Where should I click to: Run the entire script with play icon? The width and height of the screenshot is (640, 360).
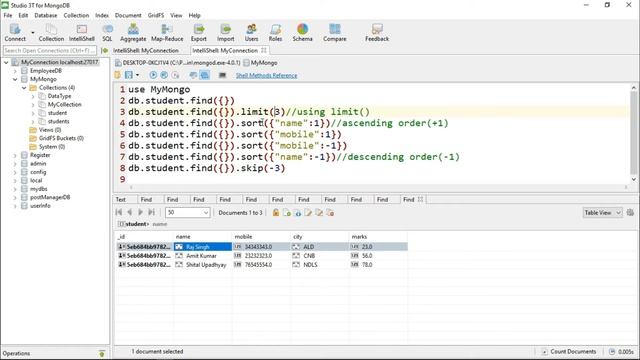[153, 75]
